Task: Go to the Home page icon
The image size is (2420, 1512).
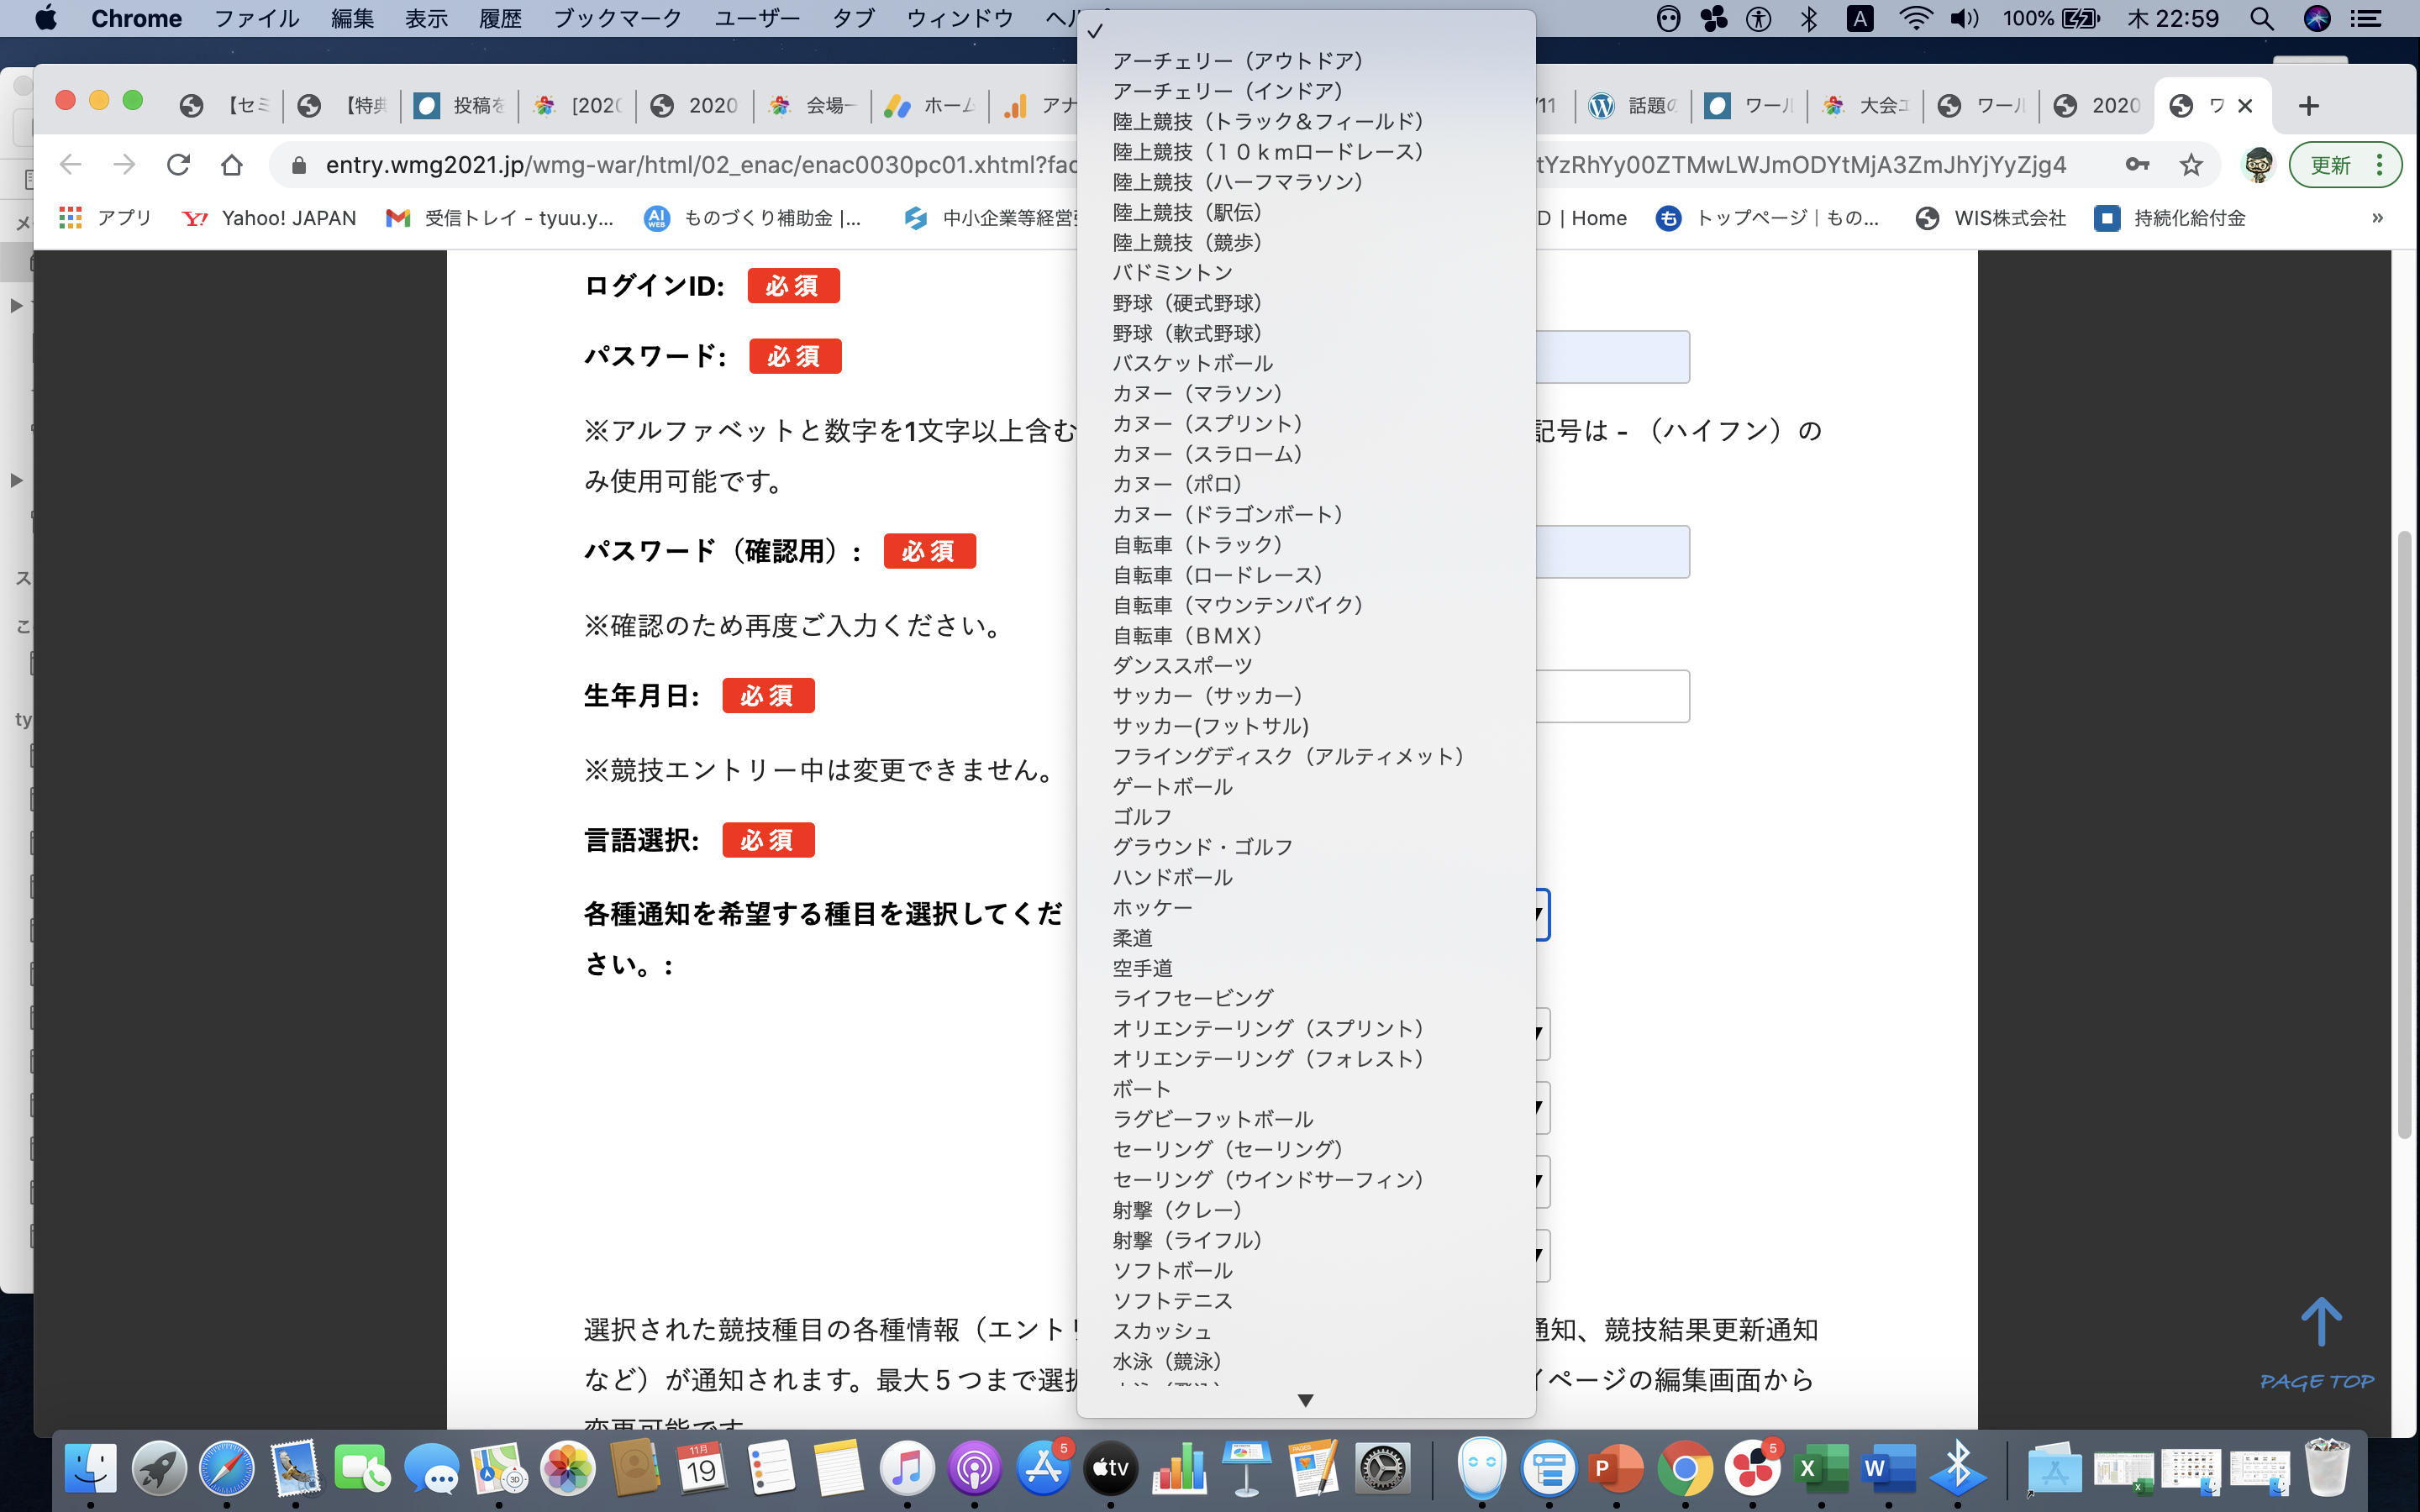Action: coord(232,165)
